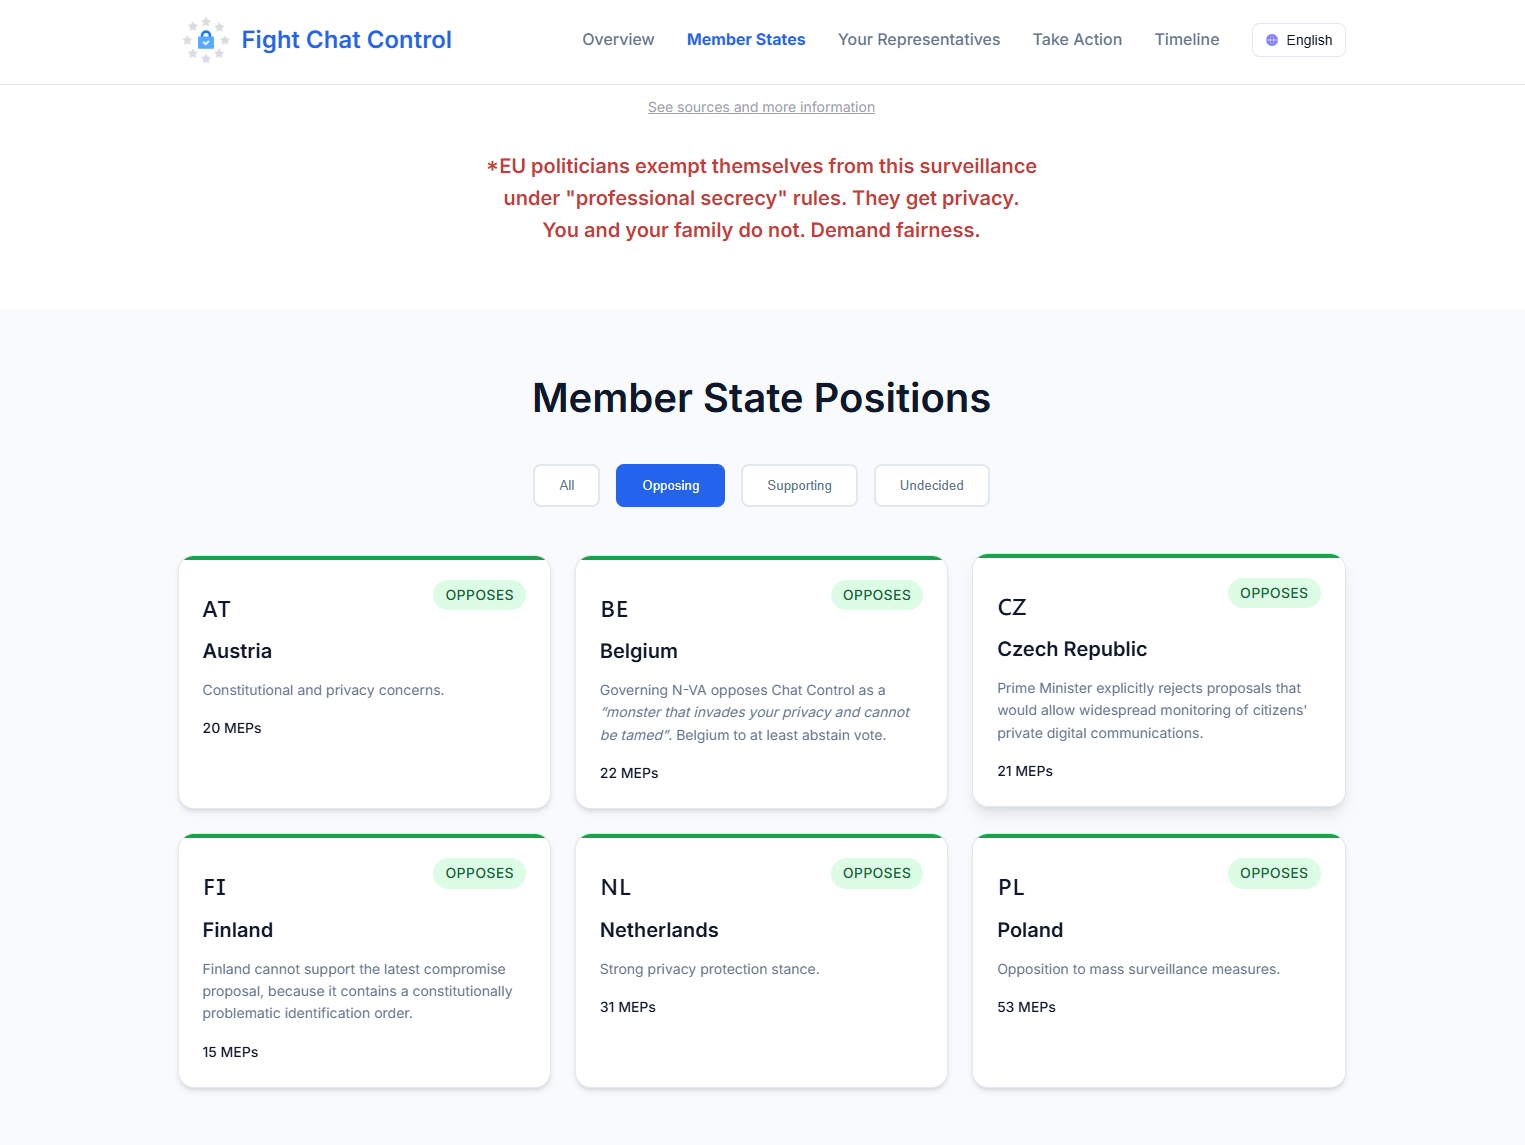The image size is (1525, 1145).
Task: Open the Netherlands card
Action: point(761,961)
